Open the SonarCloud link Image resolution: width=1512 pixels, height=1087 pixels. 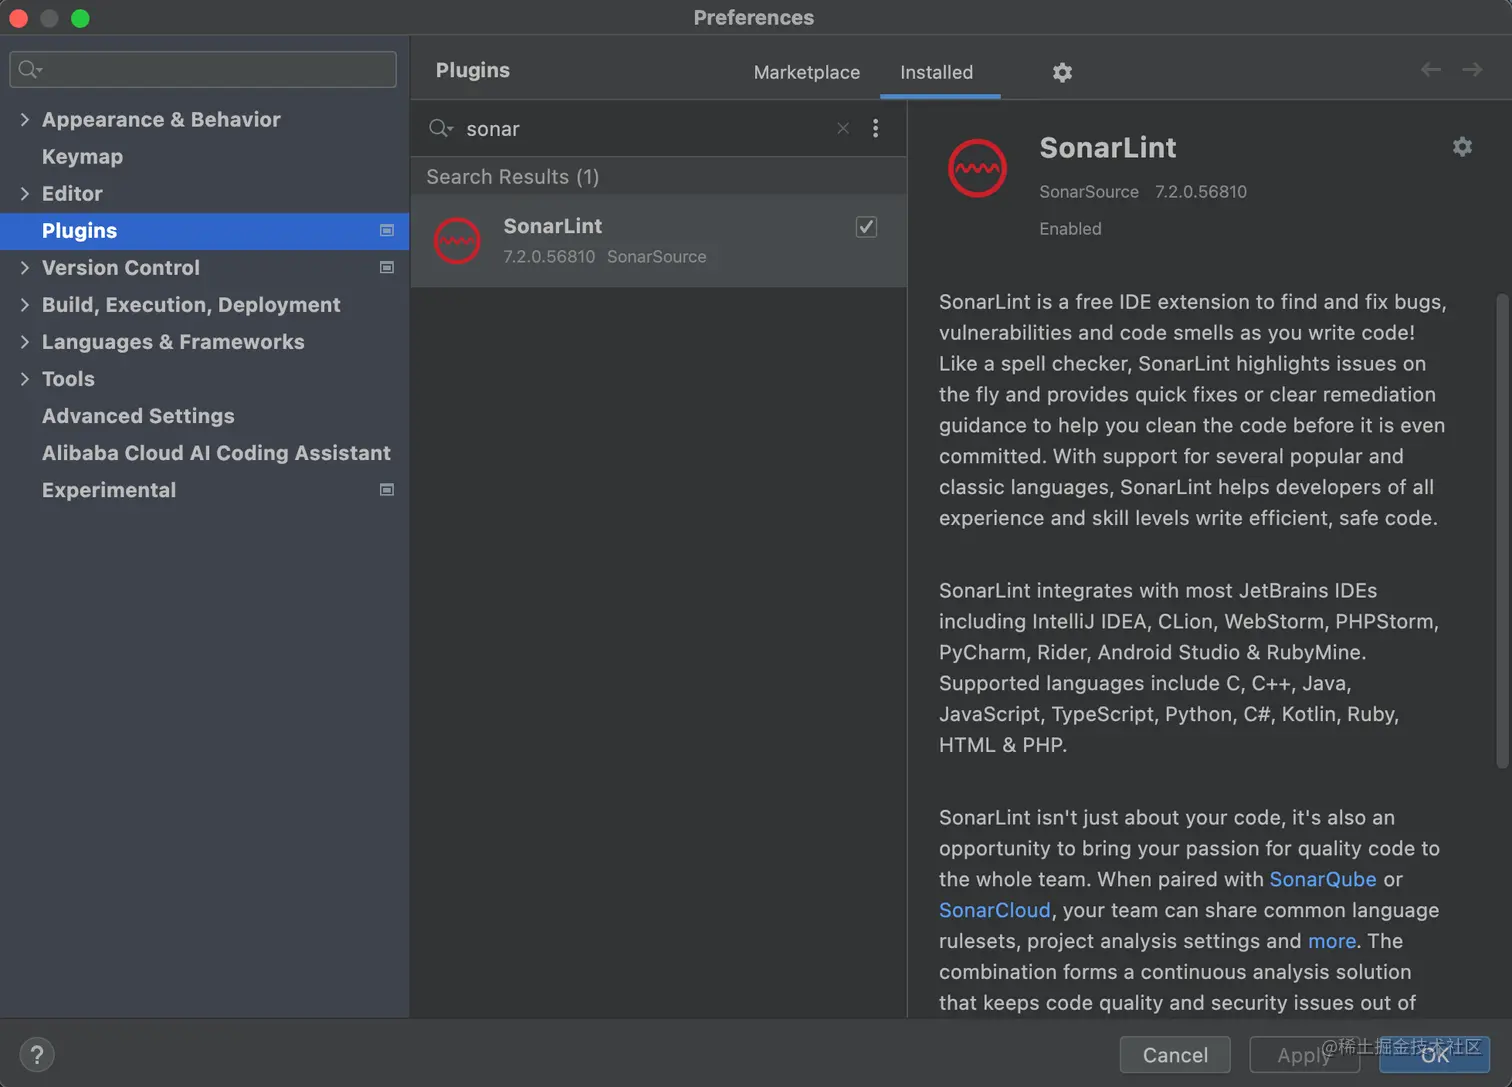[x=994, y=910]
